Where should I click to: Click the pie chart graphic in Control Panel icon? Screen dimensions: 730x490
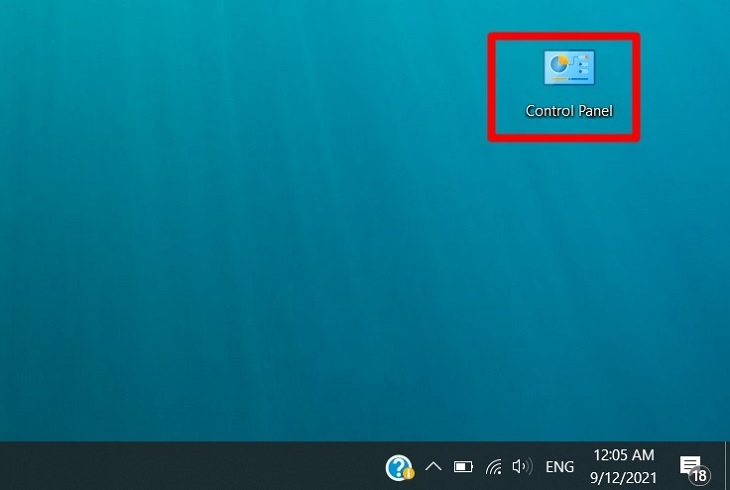pyautogui.click(x=558, y=64)
